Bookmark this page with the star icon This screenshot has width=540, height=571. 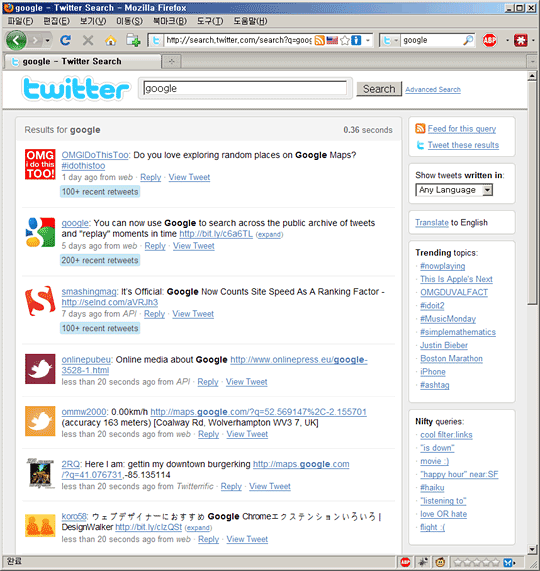tap(345, 40)
